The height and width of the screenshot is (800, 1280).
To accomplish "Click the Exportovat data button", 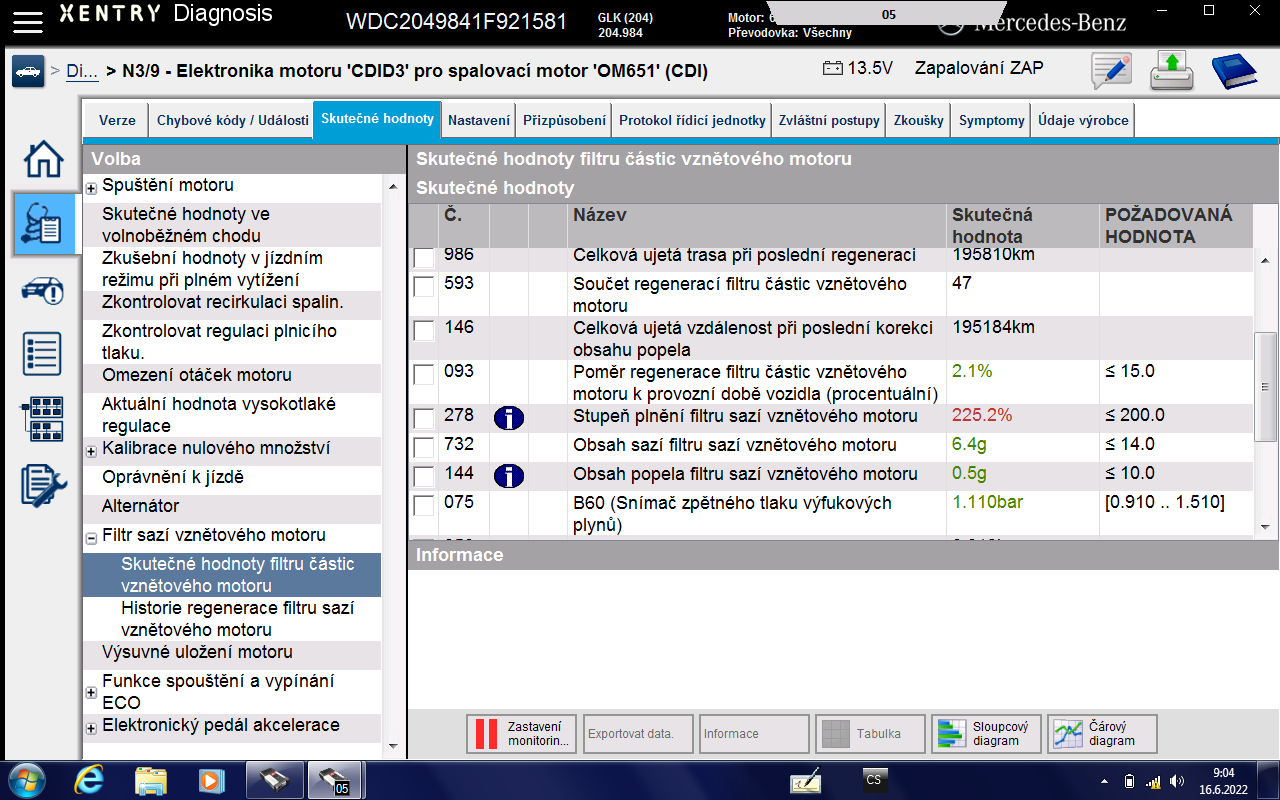I will [x=637, y=734].
